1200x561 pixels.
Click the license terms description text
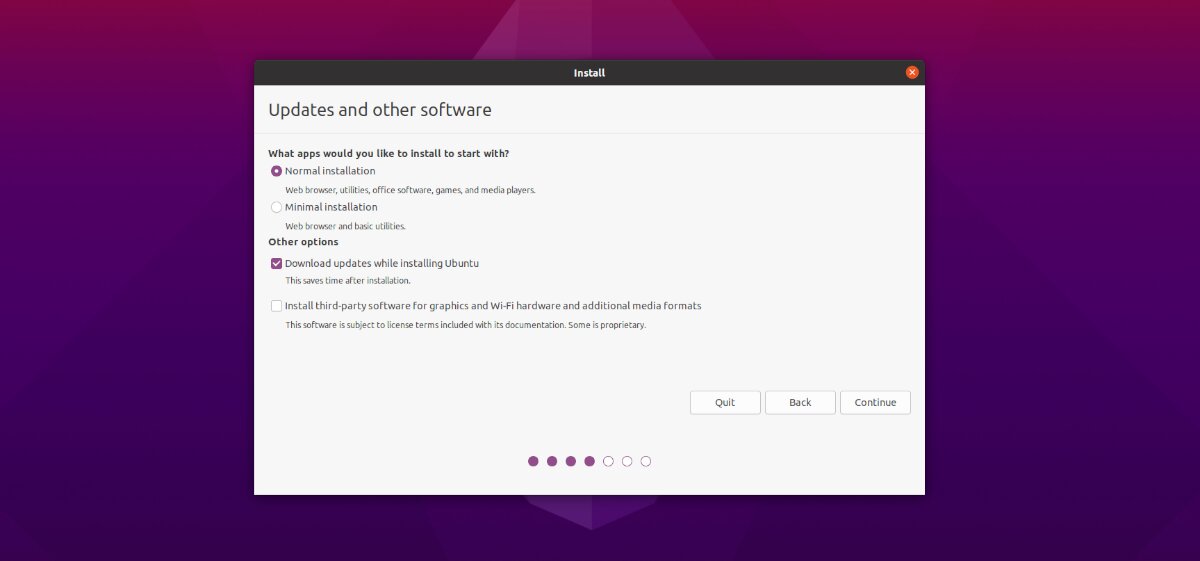465,325
